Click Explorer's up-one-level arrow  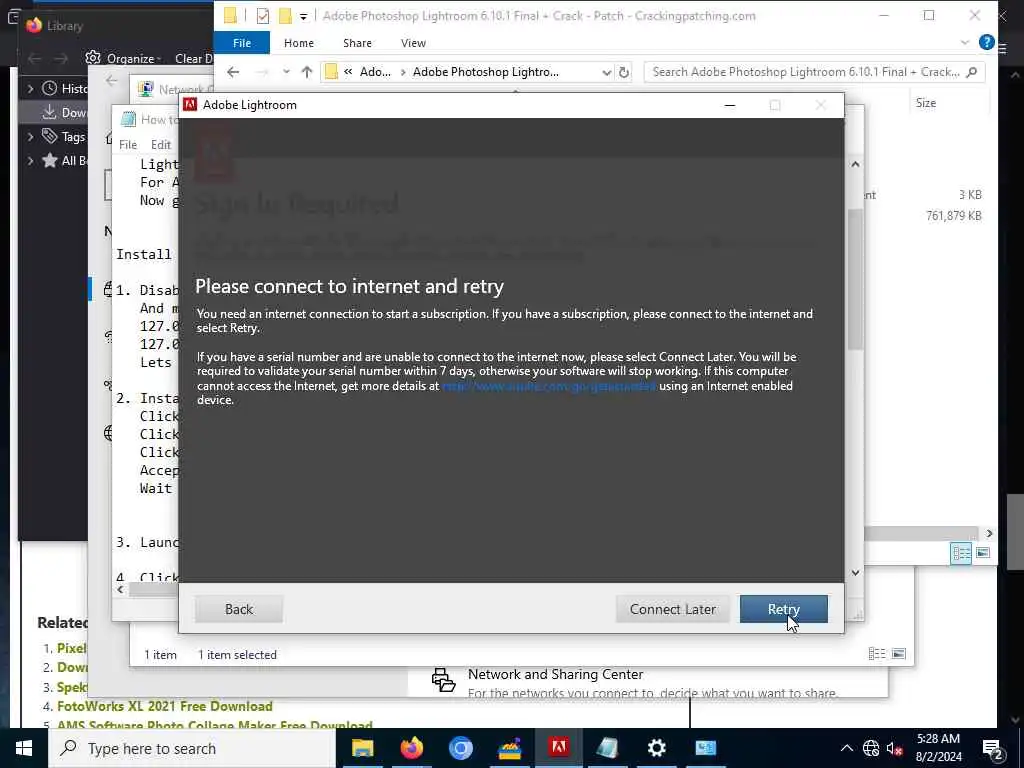coord(306,72)
